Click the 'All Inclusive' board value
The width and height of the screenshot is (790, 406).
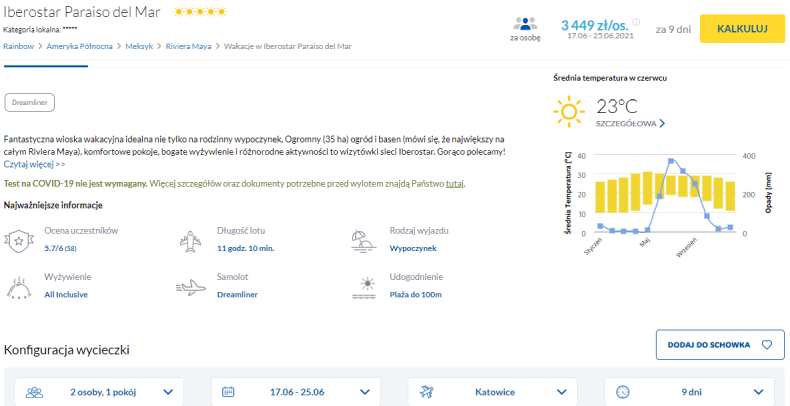(x=65, y=295)
